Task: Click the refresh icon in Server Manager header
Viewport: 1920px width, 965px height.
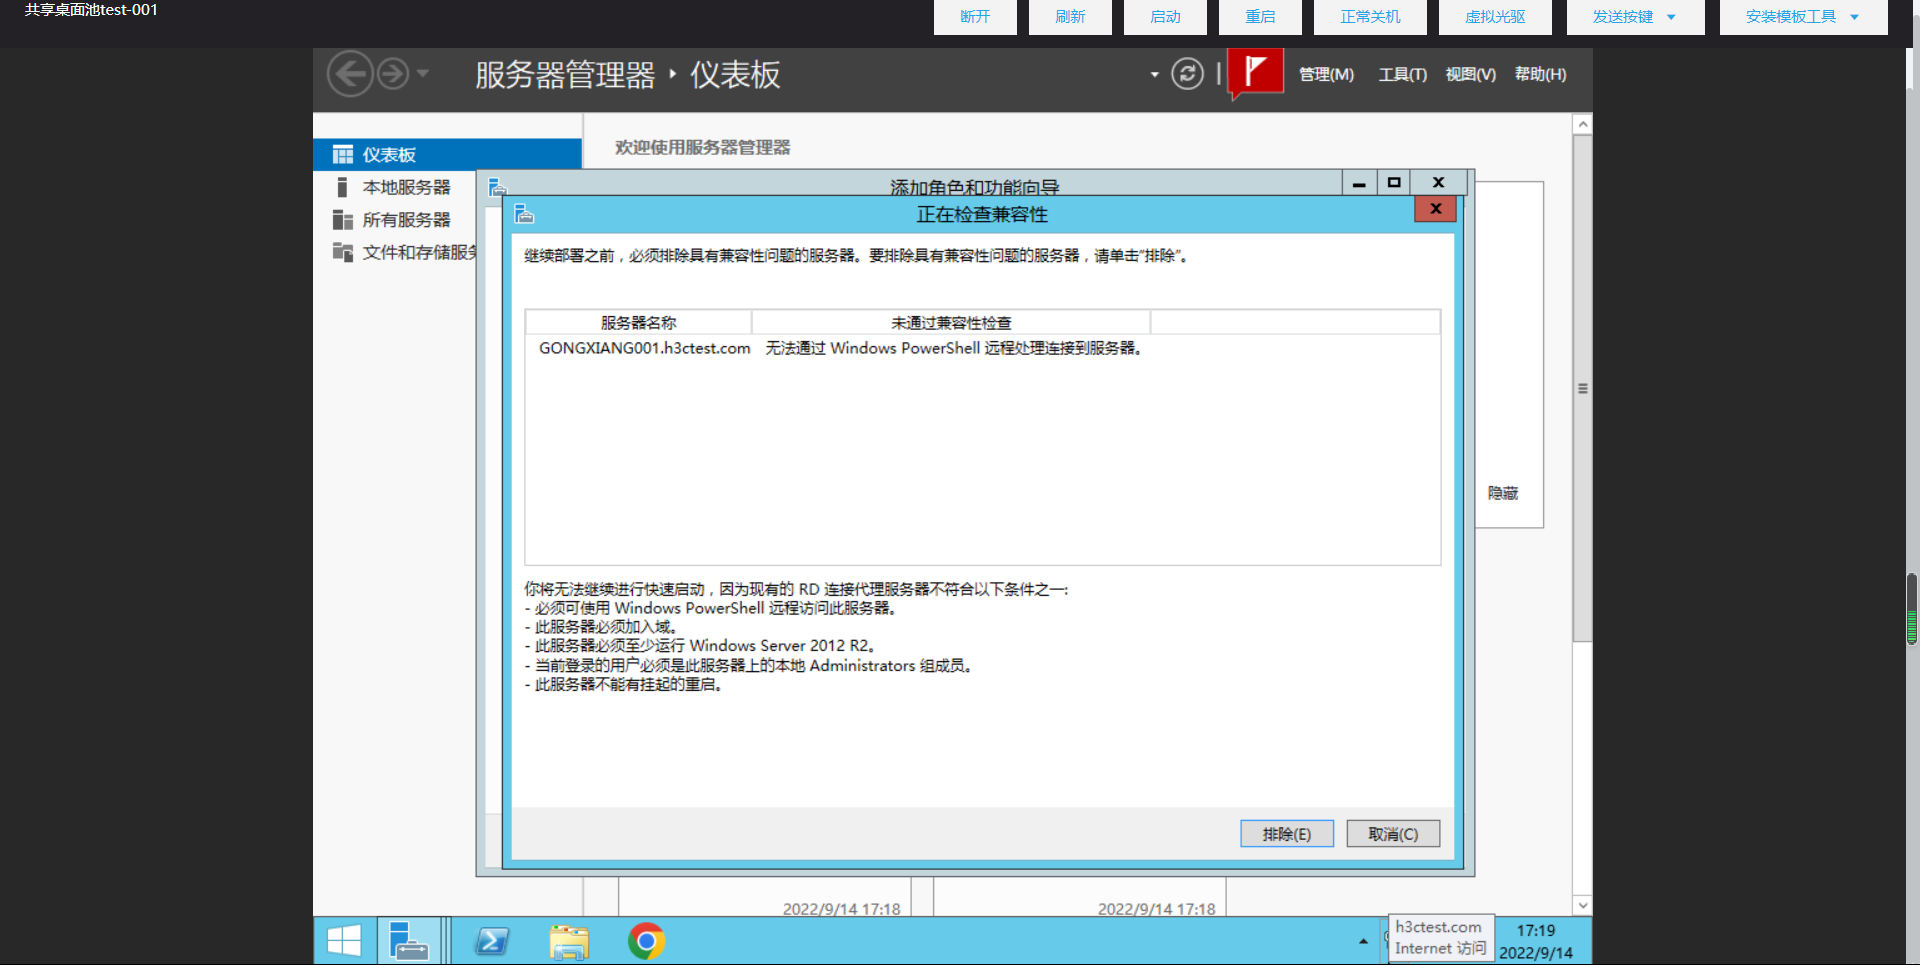Action: pos(1187,74)
